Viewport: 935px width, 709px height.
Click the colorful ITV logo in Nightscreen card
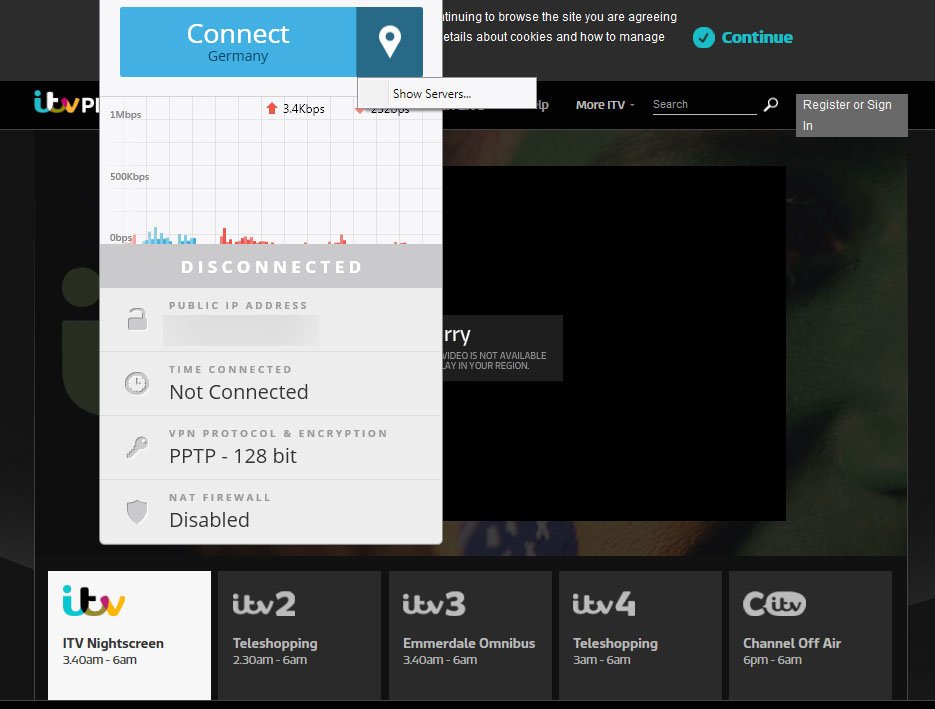94,601
